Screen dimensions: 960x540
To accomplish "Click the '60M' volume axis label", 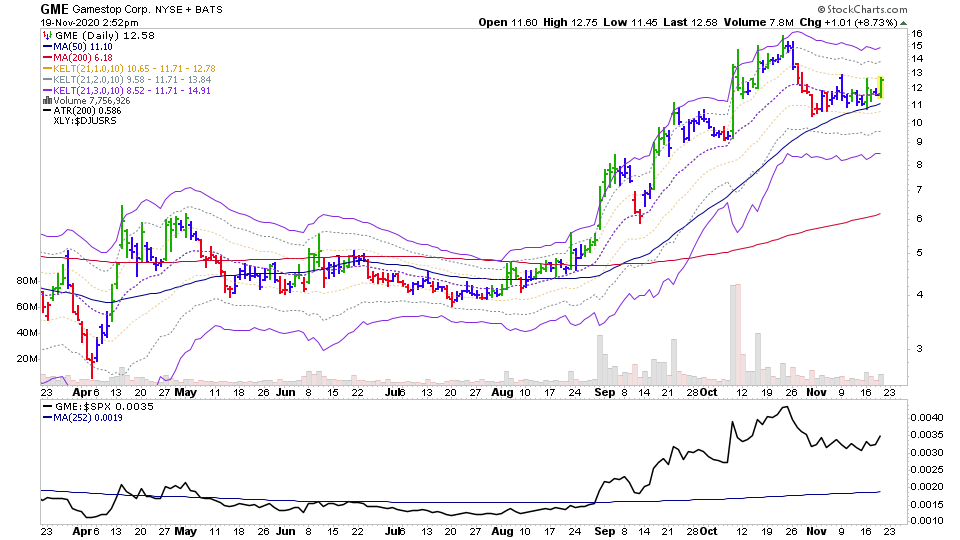I will [x=27, y=307].
